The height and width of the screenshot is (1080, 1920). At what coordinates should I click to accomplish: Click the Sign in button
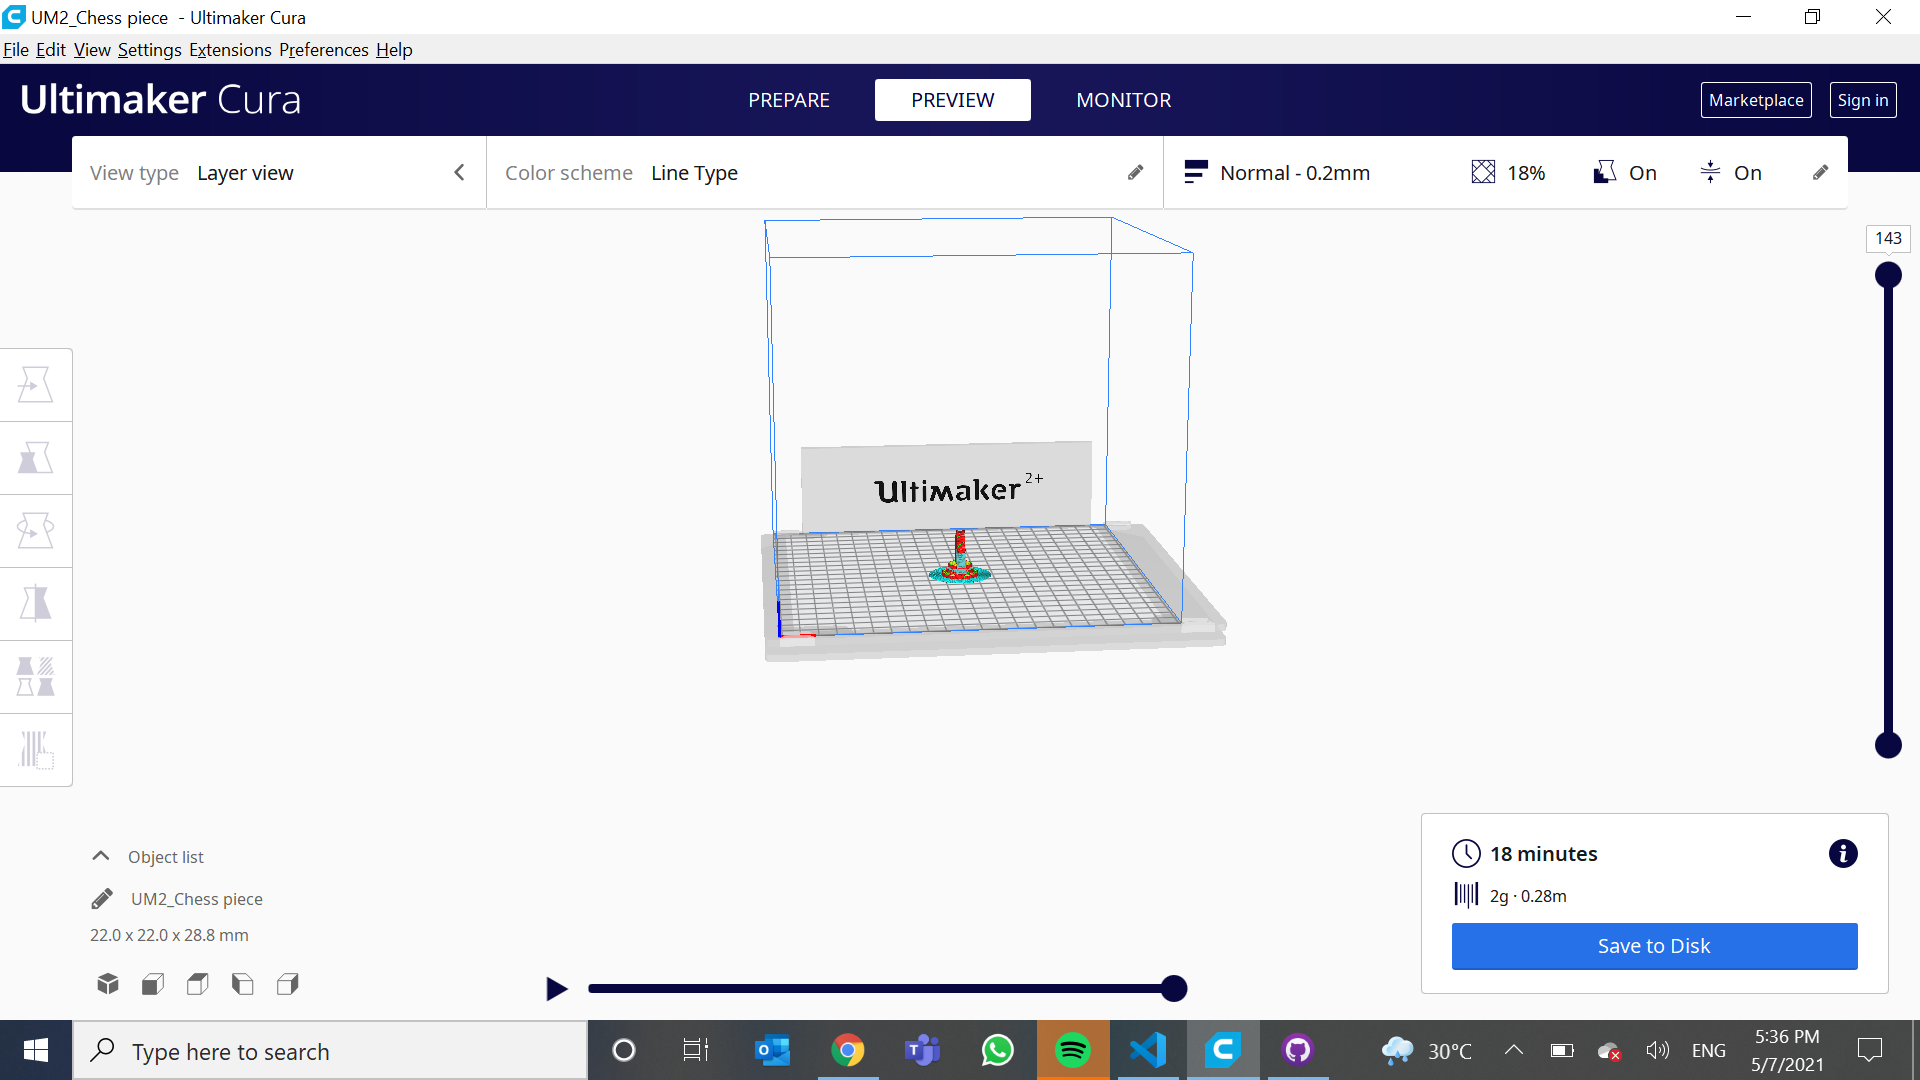click(1862, 100)
